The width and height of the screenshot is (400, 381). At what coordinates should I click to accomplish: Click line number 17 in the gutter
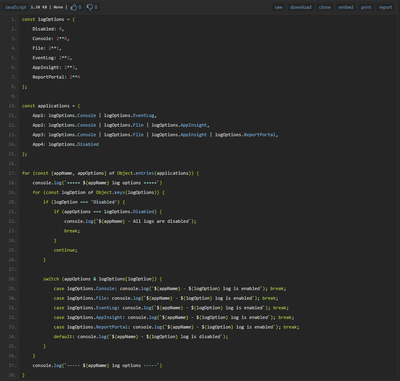coord(12,173)
